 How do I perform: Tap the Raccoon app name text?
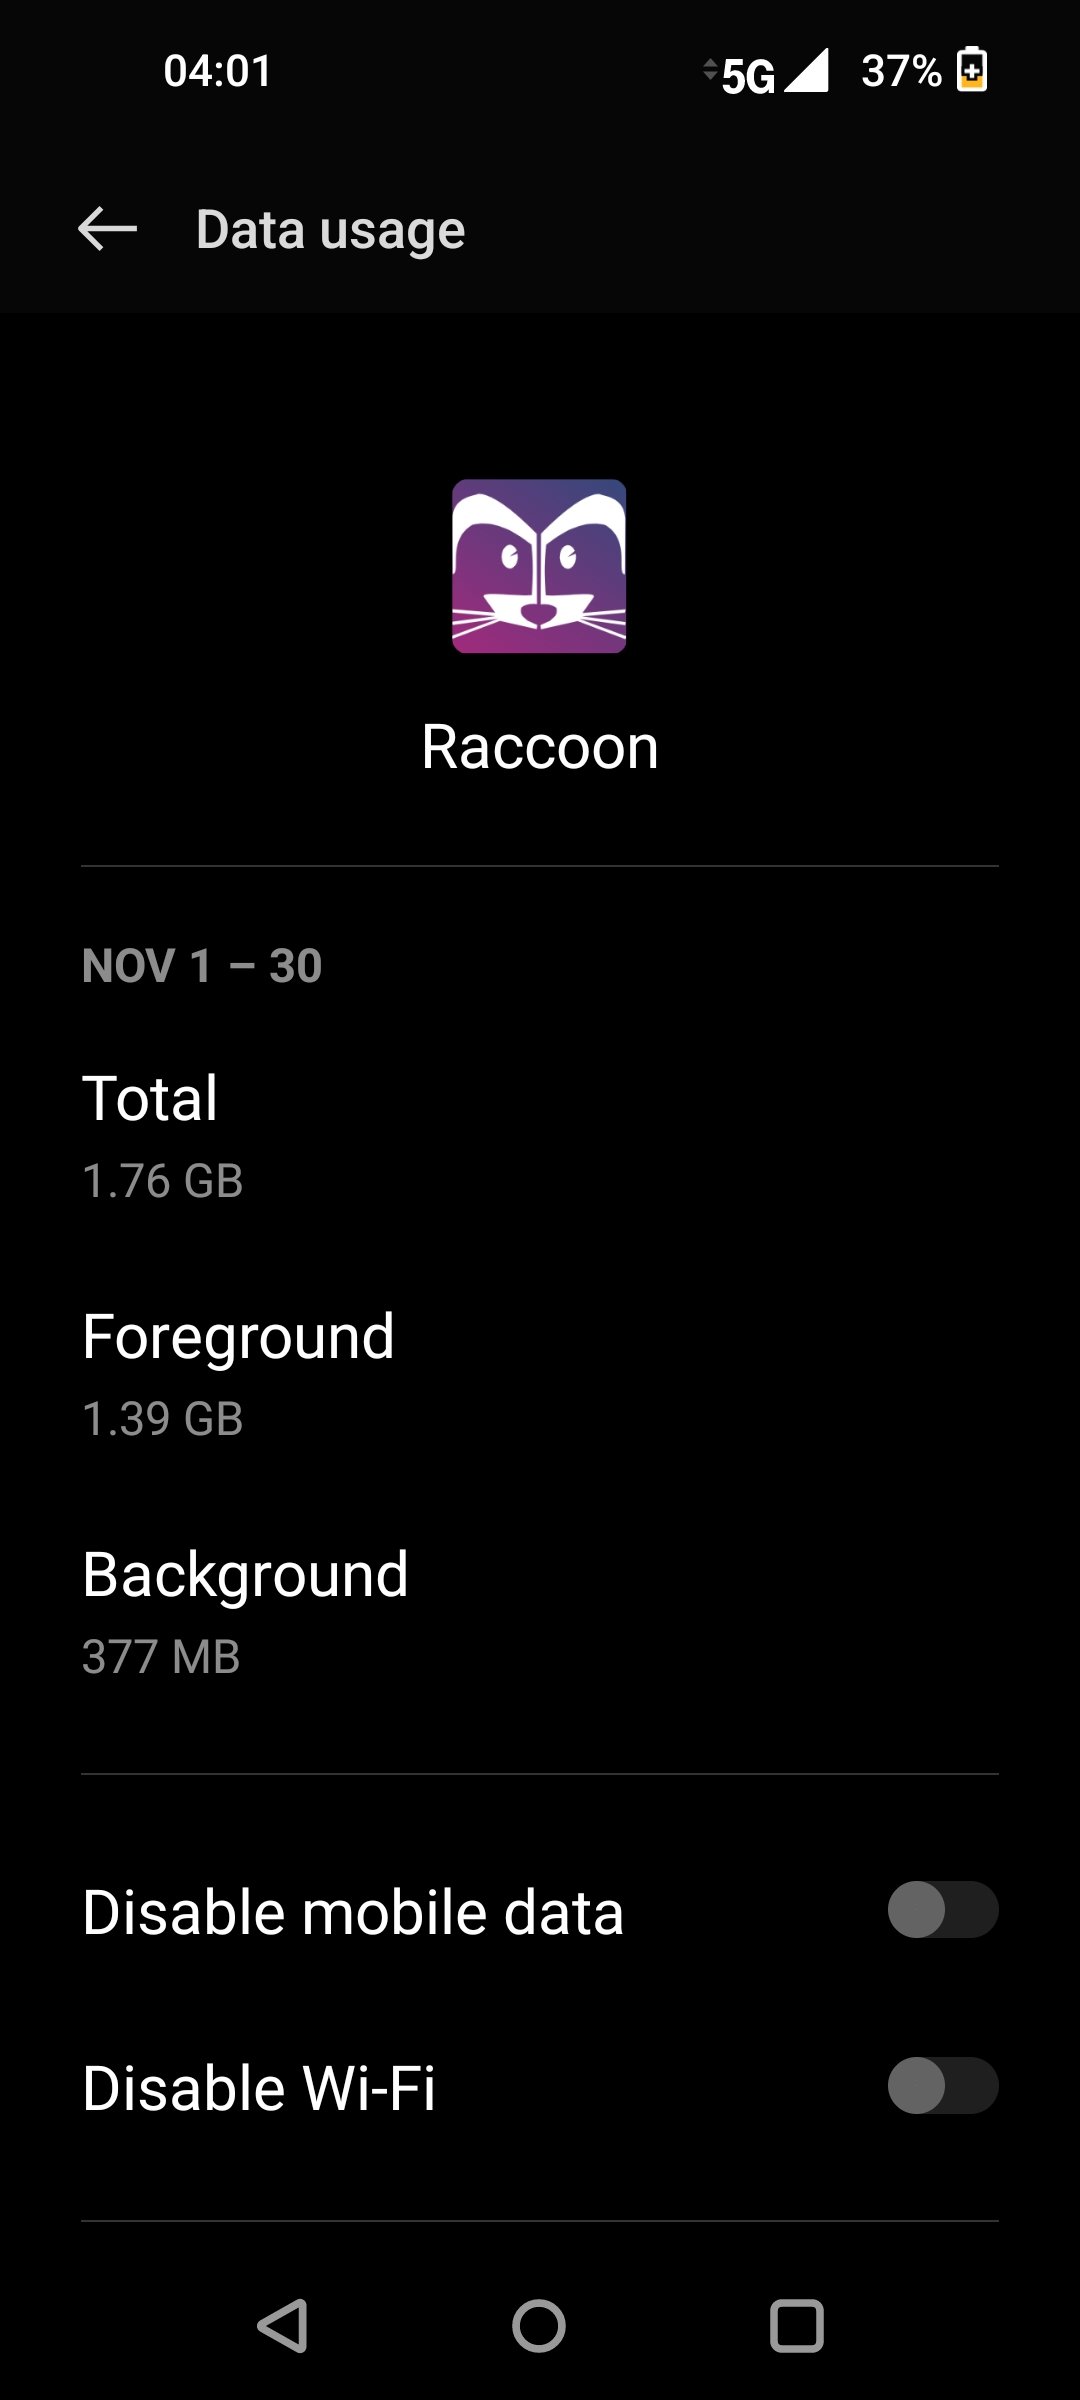(x=540, y=747)
